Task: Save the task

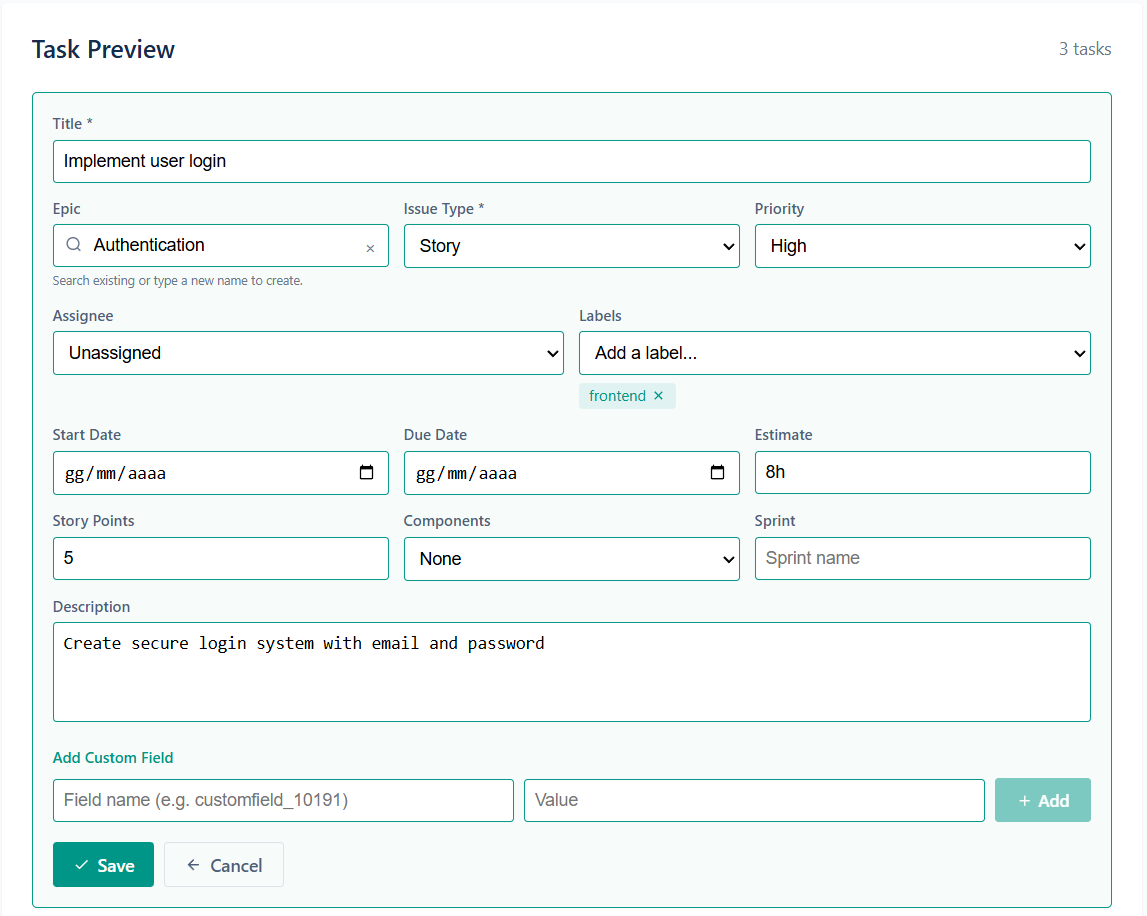Action: 103,865
